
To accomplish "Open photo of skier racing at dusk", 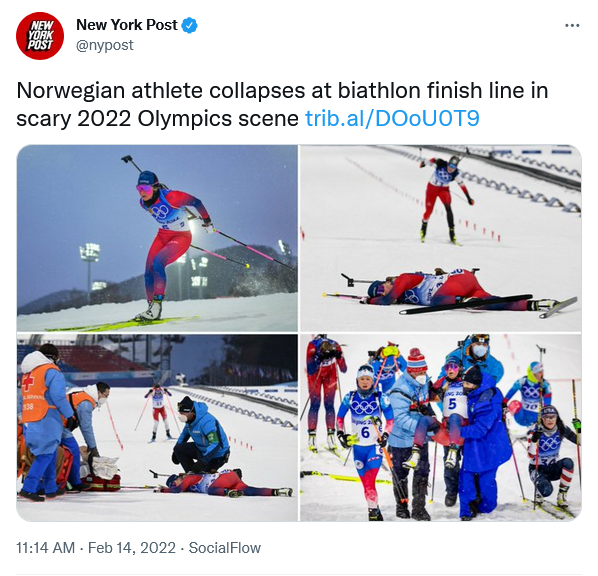I will [157, 238].
